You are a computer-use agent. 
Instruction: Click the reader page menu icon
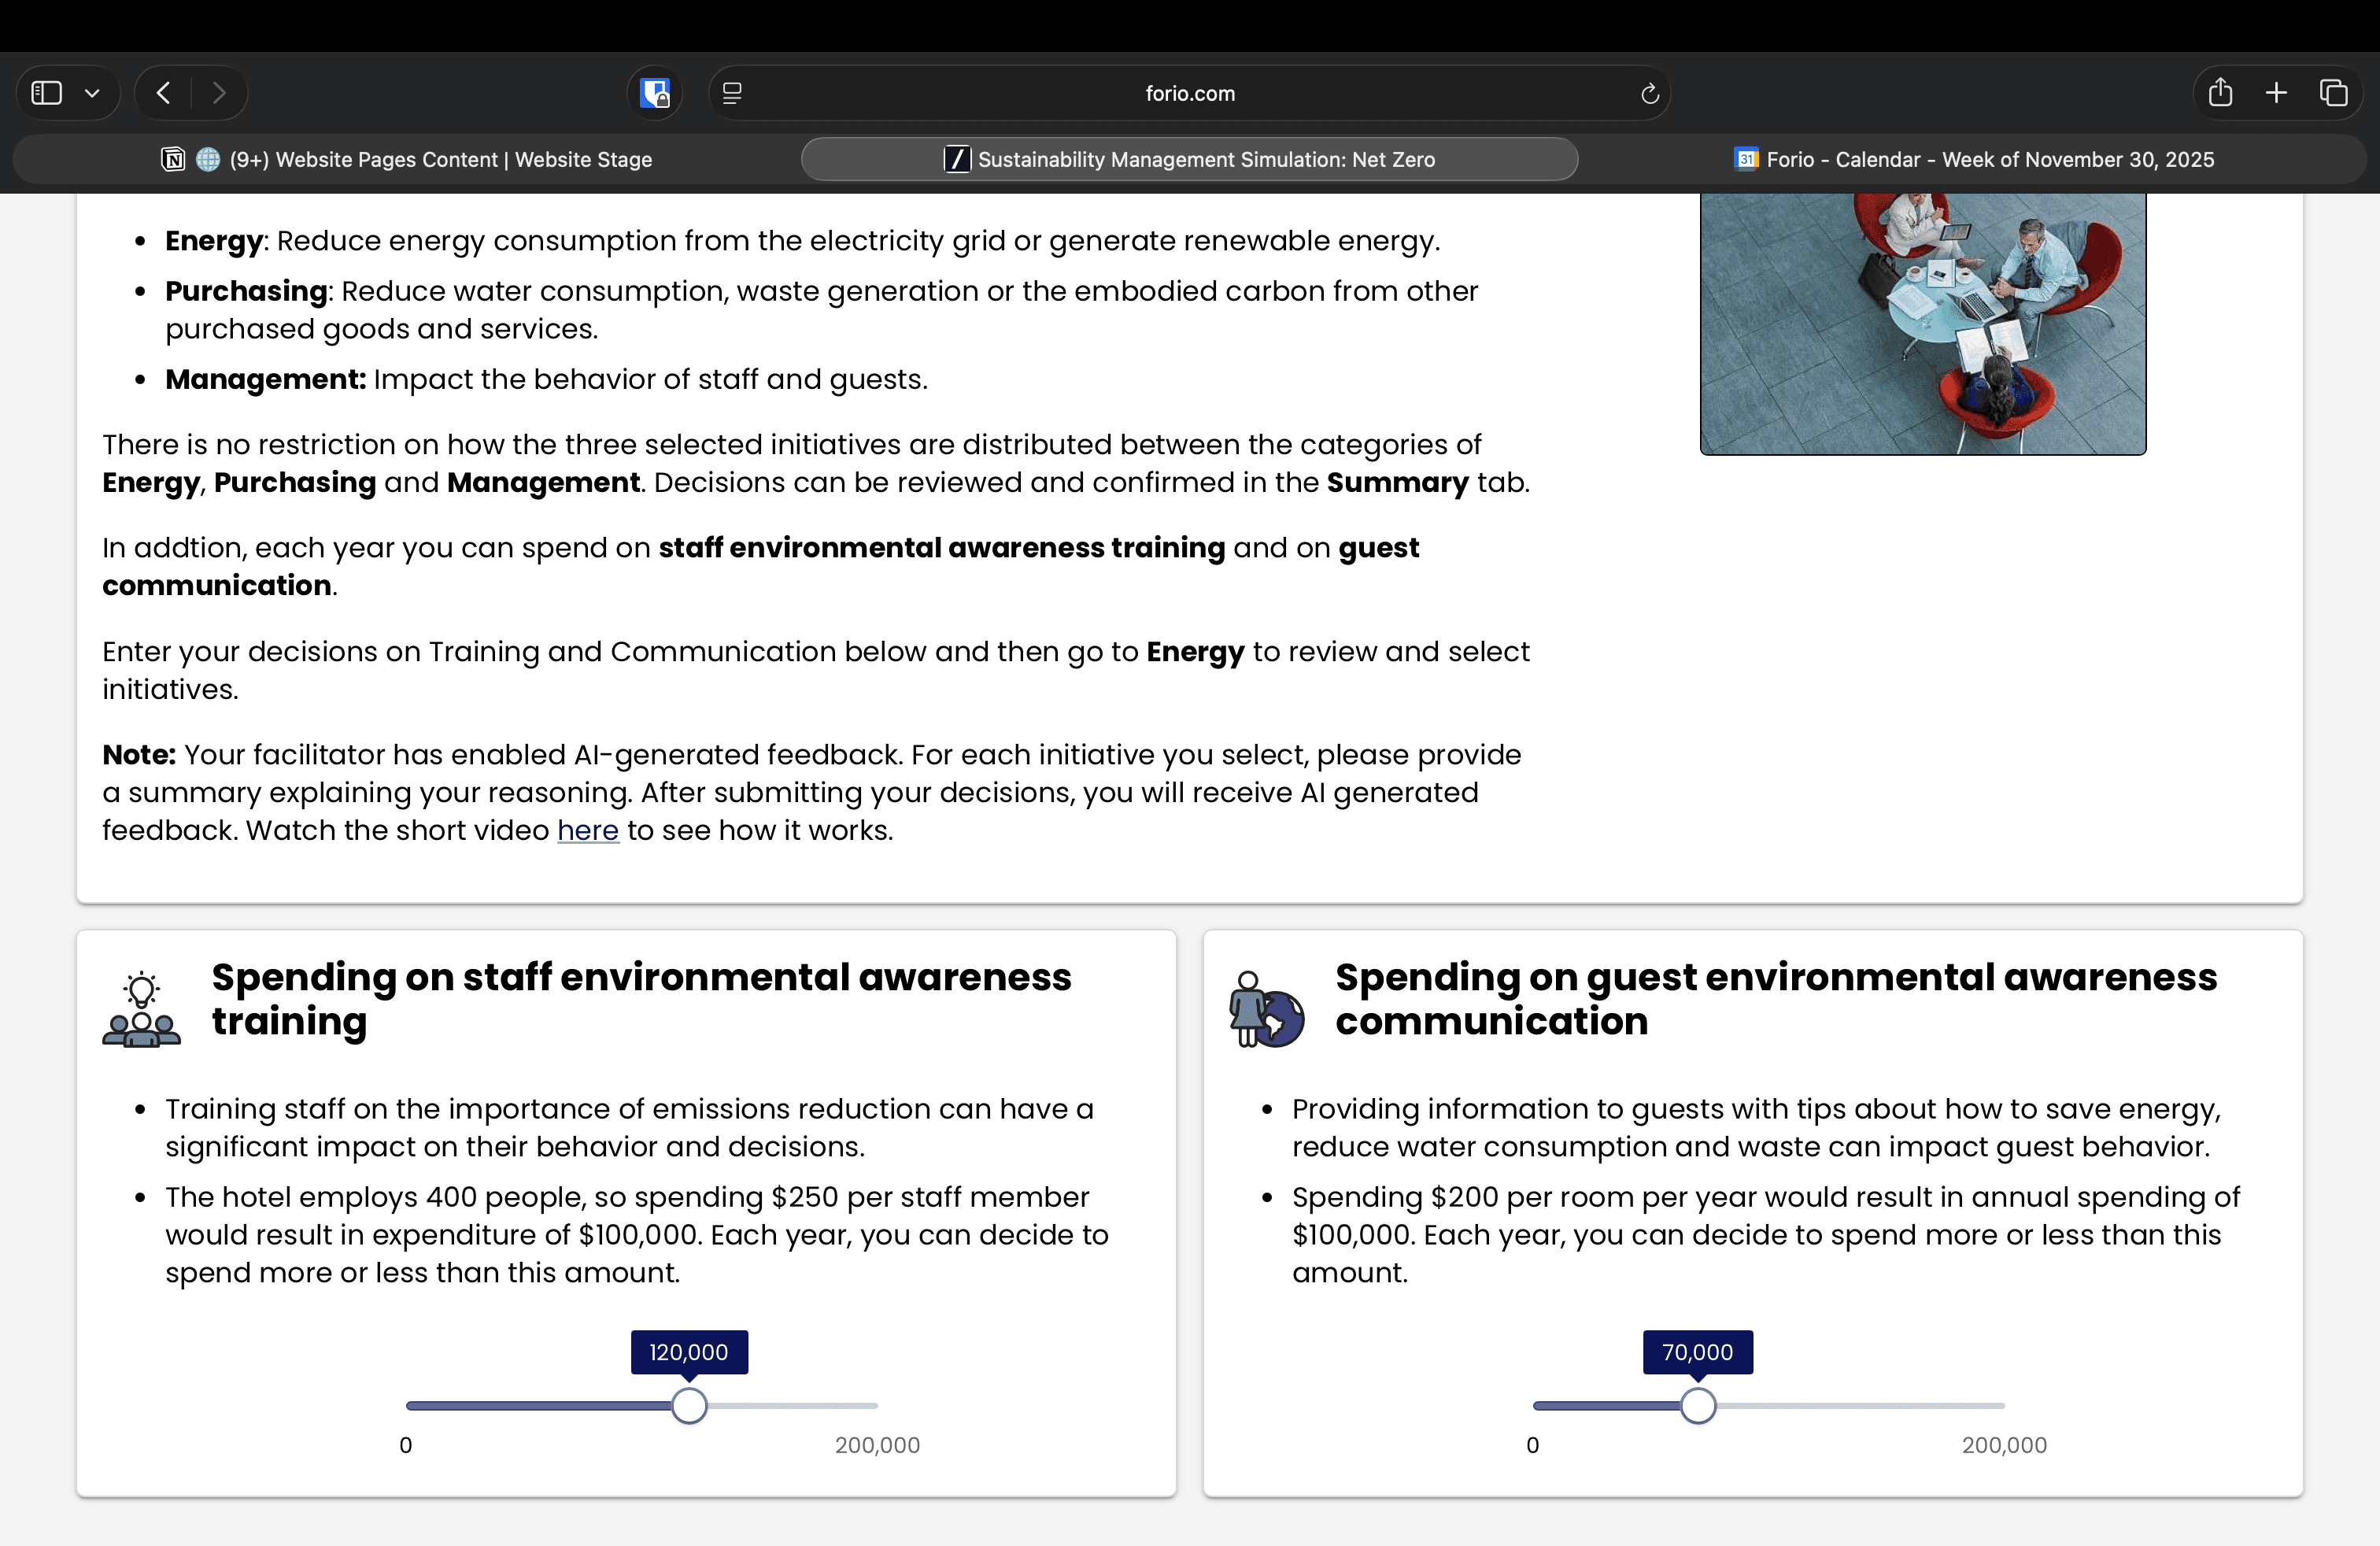tap(732, 93)
